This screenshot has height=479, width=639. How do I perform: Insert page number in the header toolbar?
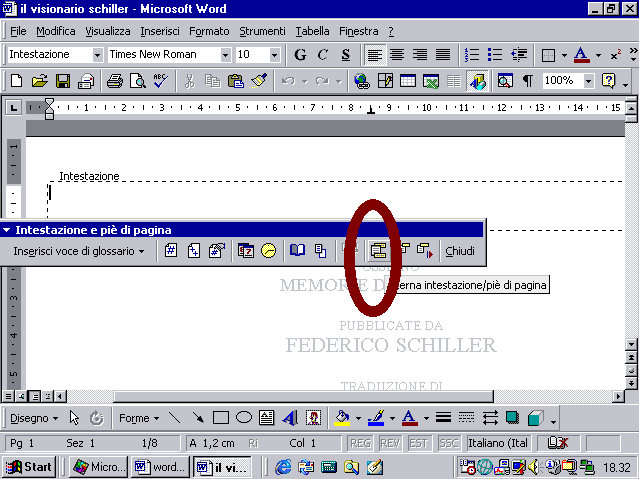coord(171,250)
